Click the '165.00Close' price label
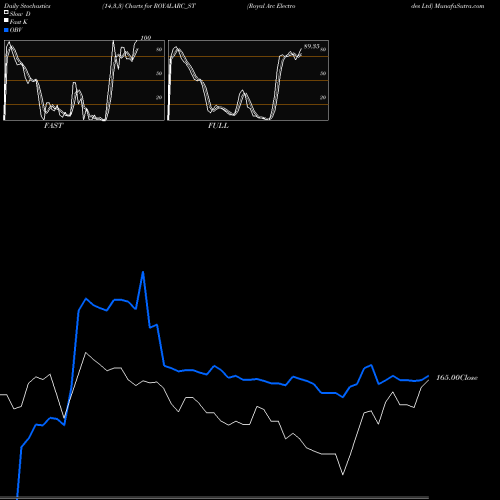500x500 pixels. (x=457, y=378)
